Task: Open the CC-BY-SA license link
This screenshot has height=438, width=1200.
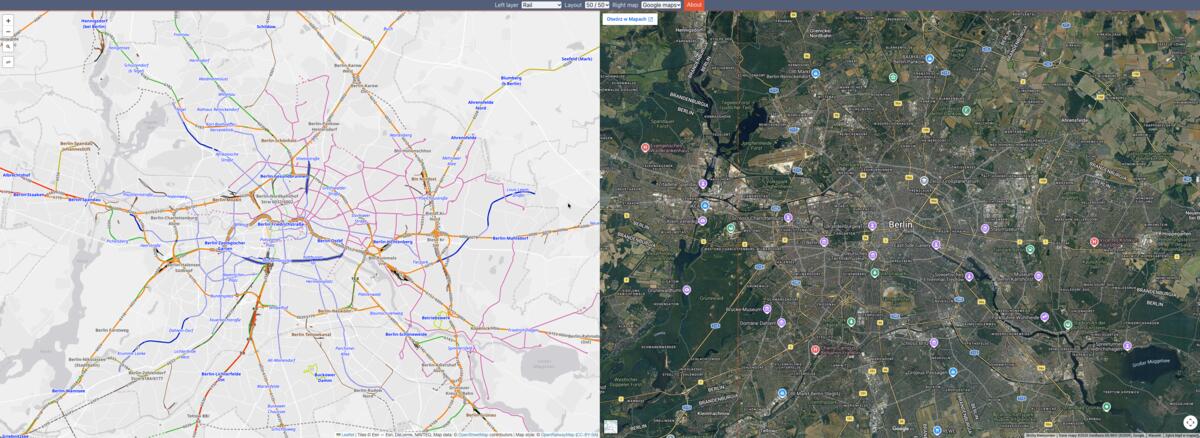Action: (x=587, y=435)
